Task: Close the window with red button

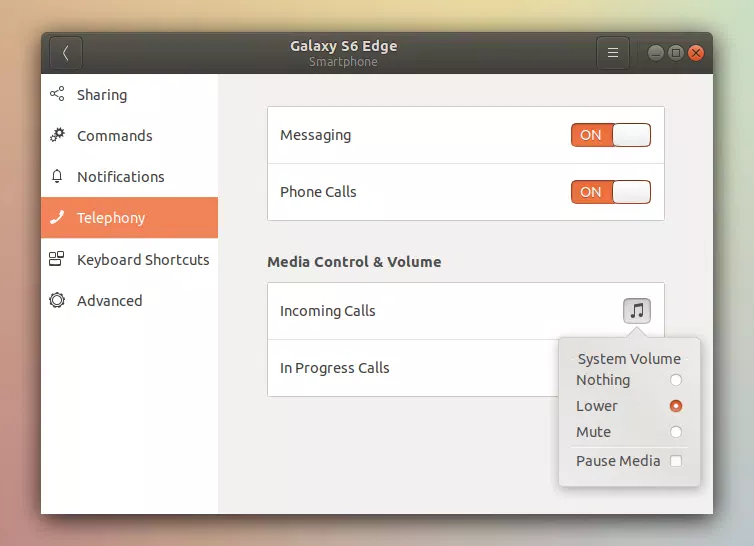Action: pyautogui.click(x=696, y=53)
